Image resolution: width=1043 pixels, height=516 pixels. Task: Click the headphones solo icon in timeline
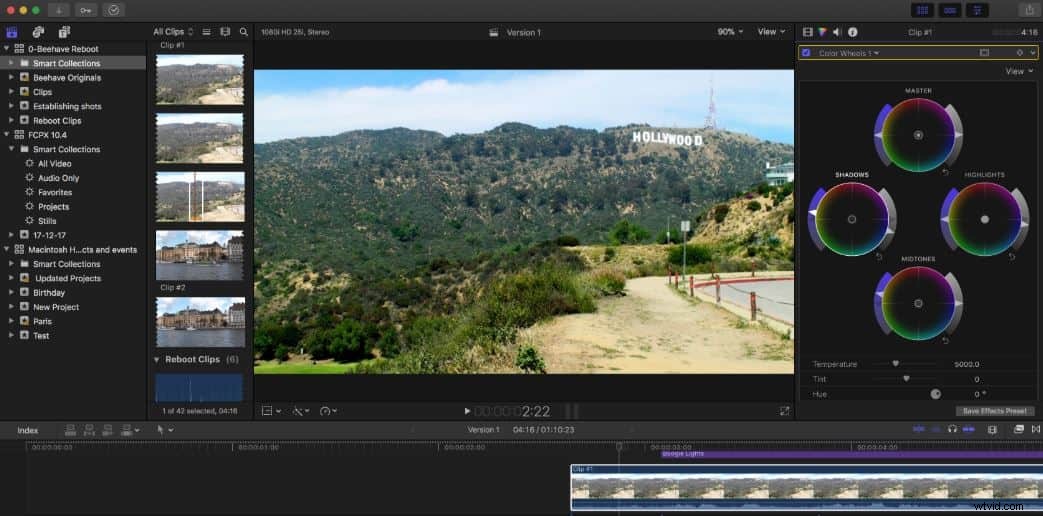pyautogui.click(x=952, y=430)
